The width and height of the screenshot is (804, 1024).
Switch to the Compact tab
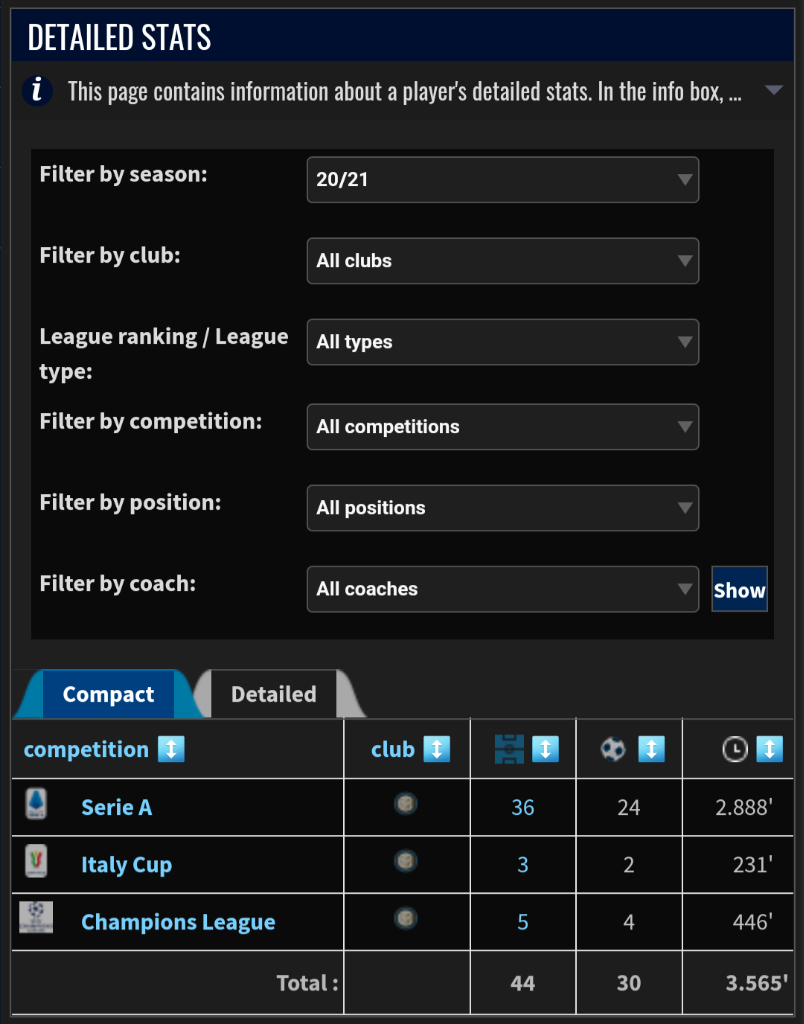[108, 694]
